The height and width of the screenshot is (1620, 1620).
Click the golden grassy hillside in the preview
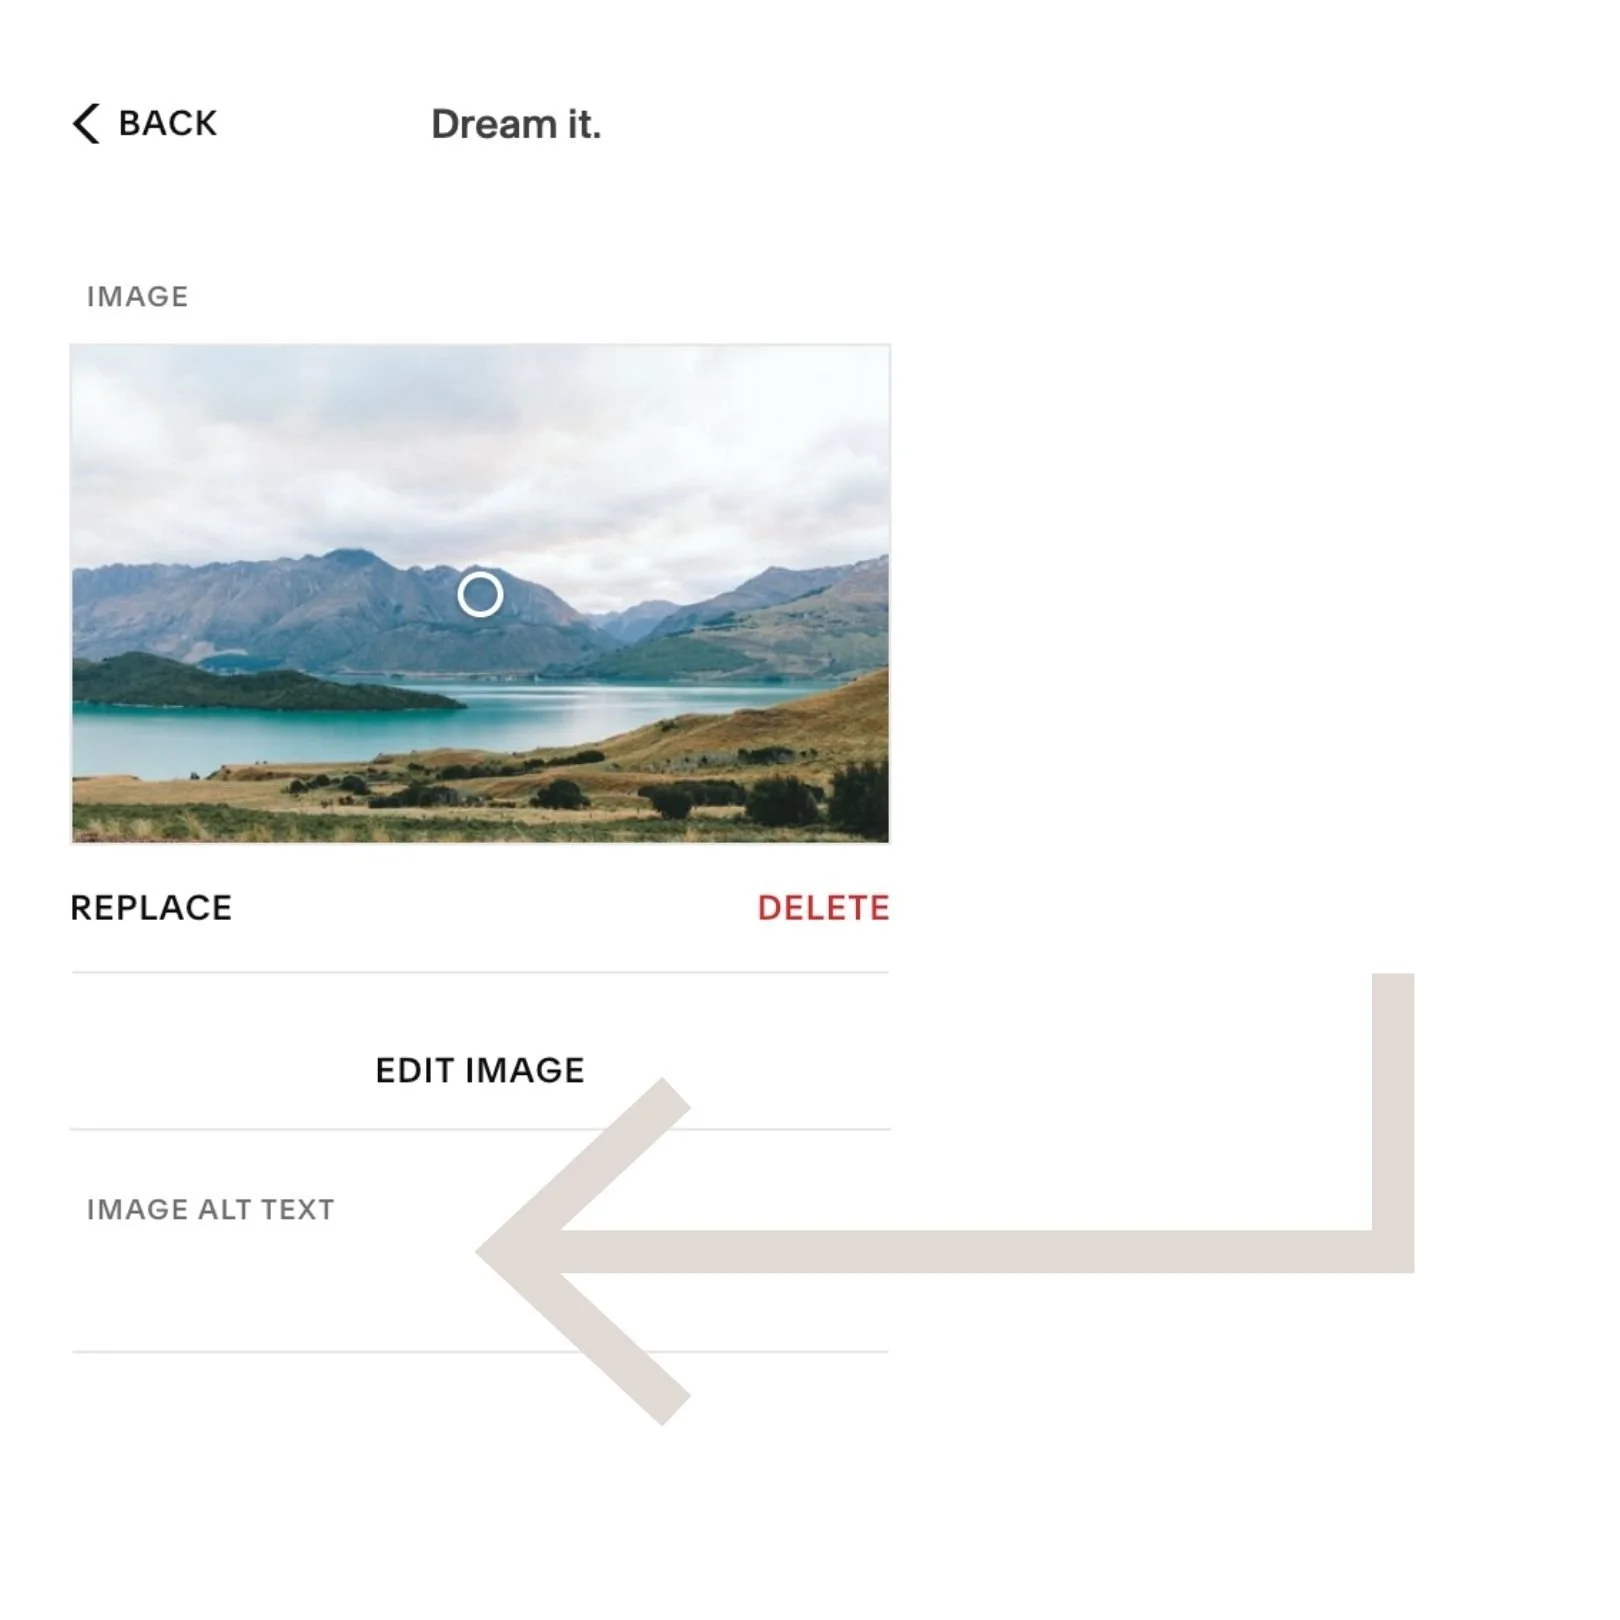780,720
